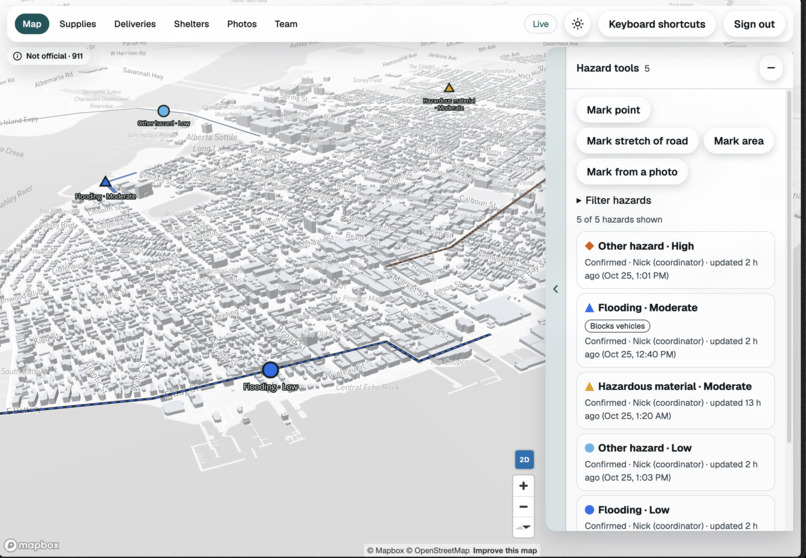
Task: Reset map bearing with compass button
Action: click(523, 527)
